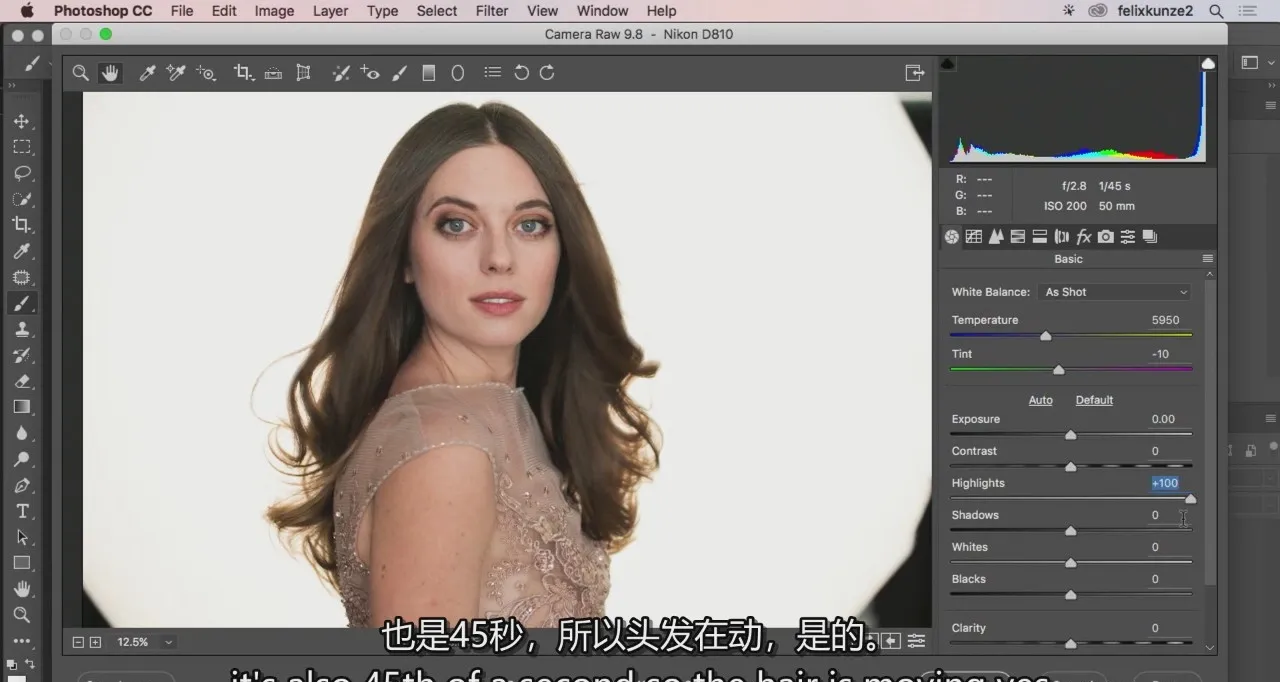Rotate image counterclockwise
Screen dimensions: 1280x682
tap(521, 73)
